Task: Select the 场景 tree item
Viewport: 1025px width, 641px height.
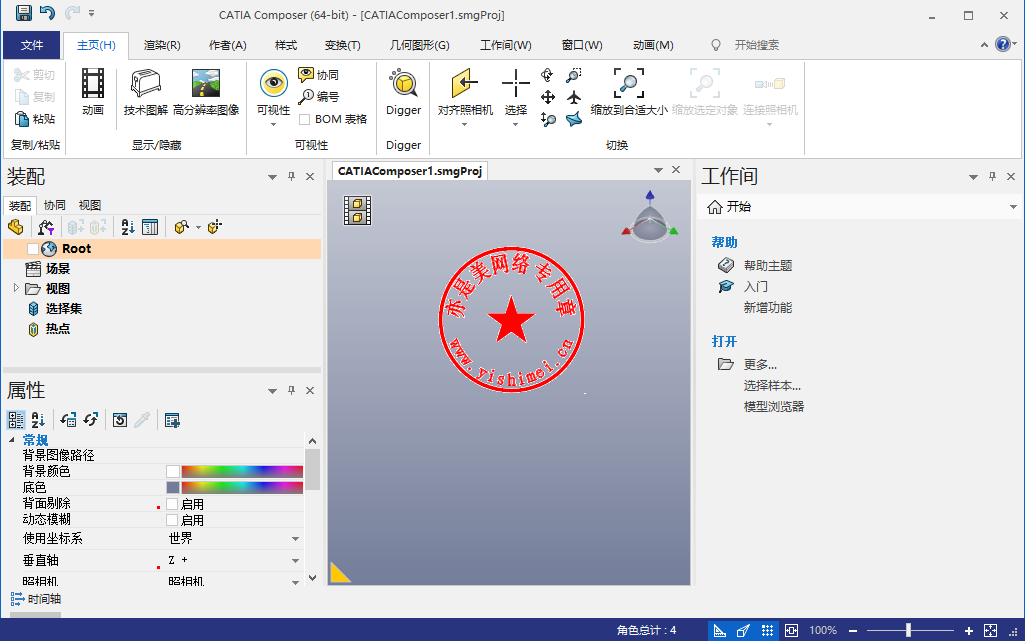Action: tap(58, 269)
